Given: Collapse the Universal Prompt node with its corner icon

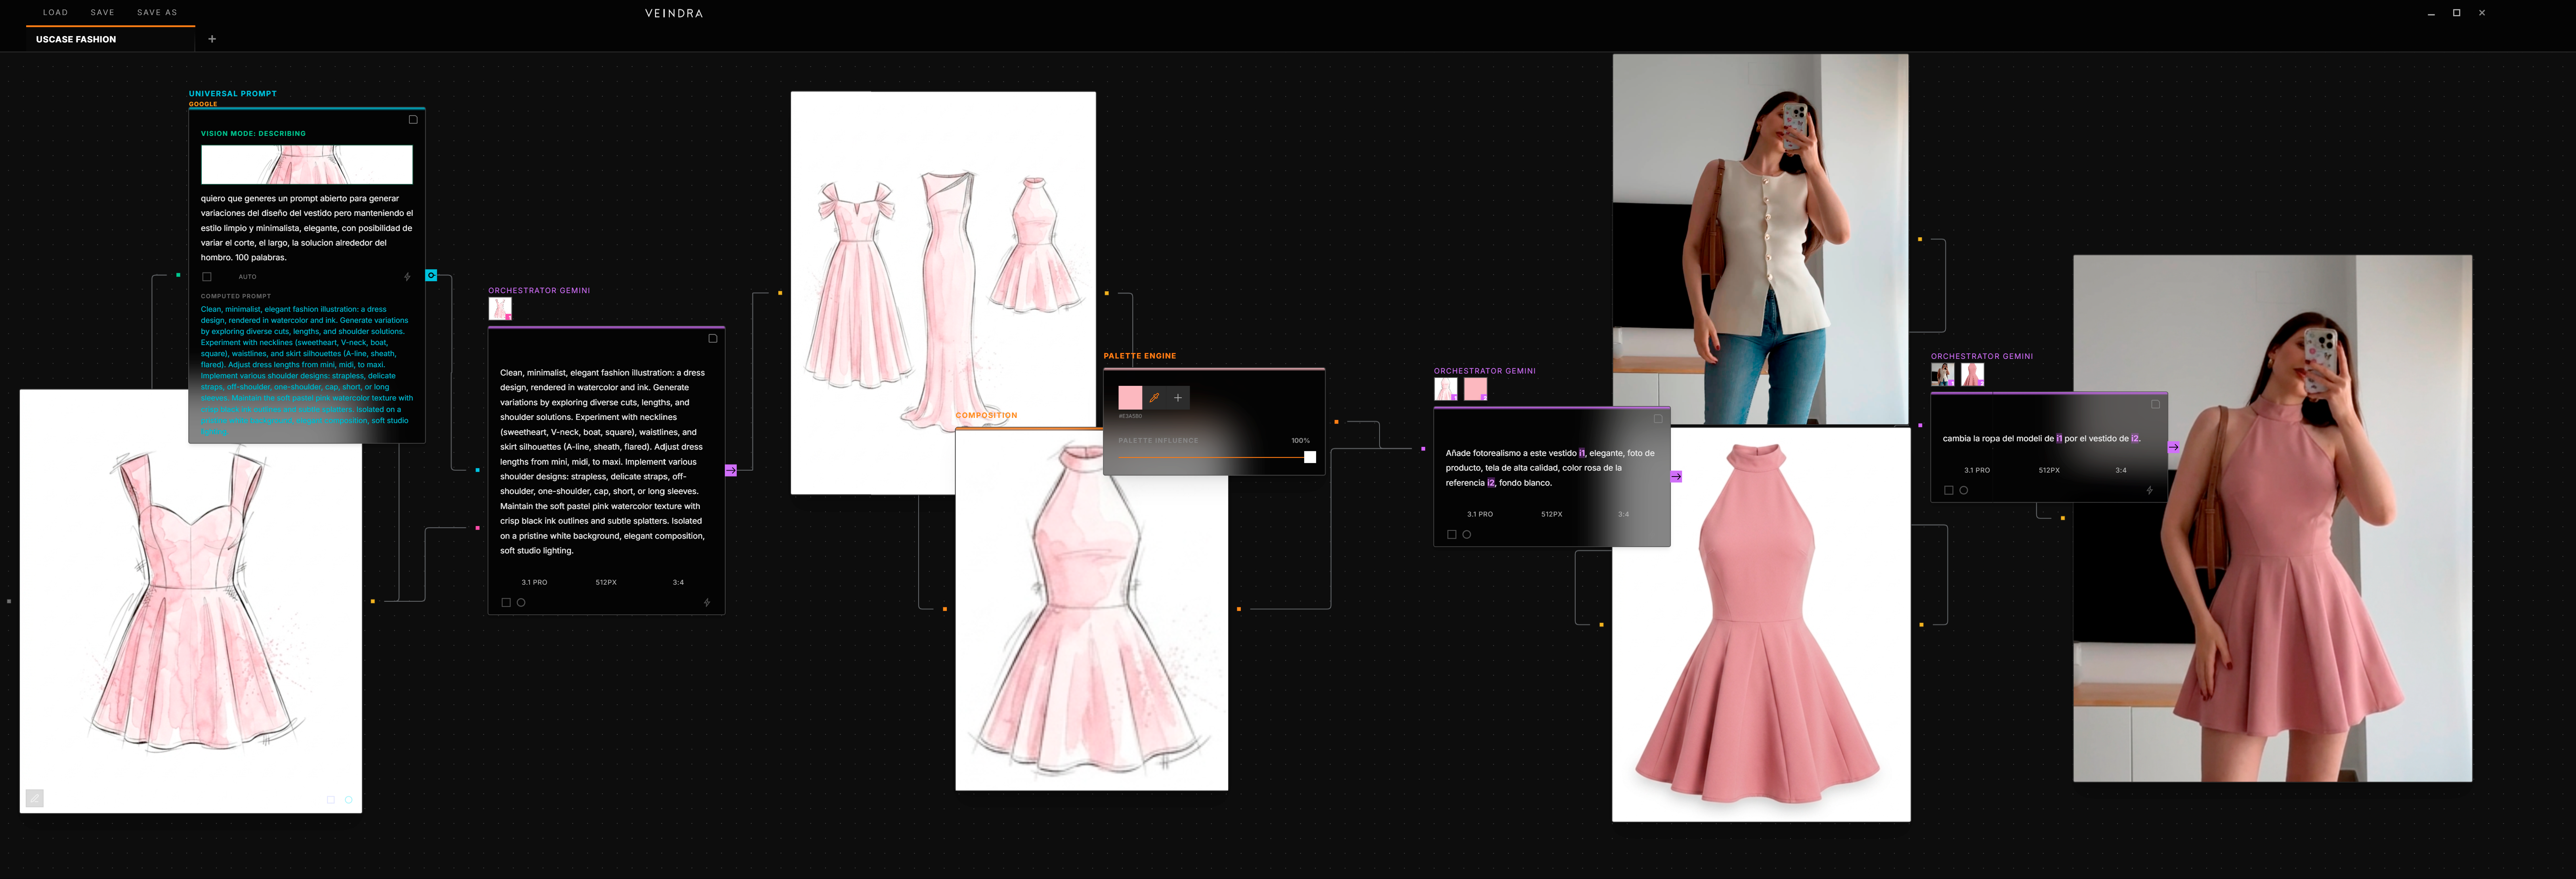Looking at the screenshot, I should click(413, 120).
